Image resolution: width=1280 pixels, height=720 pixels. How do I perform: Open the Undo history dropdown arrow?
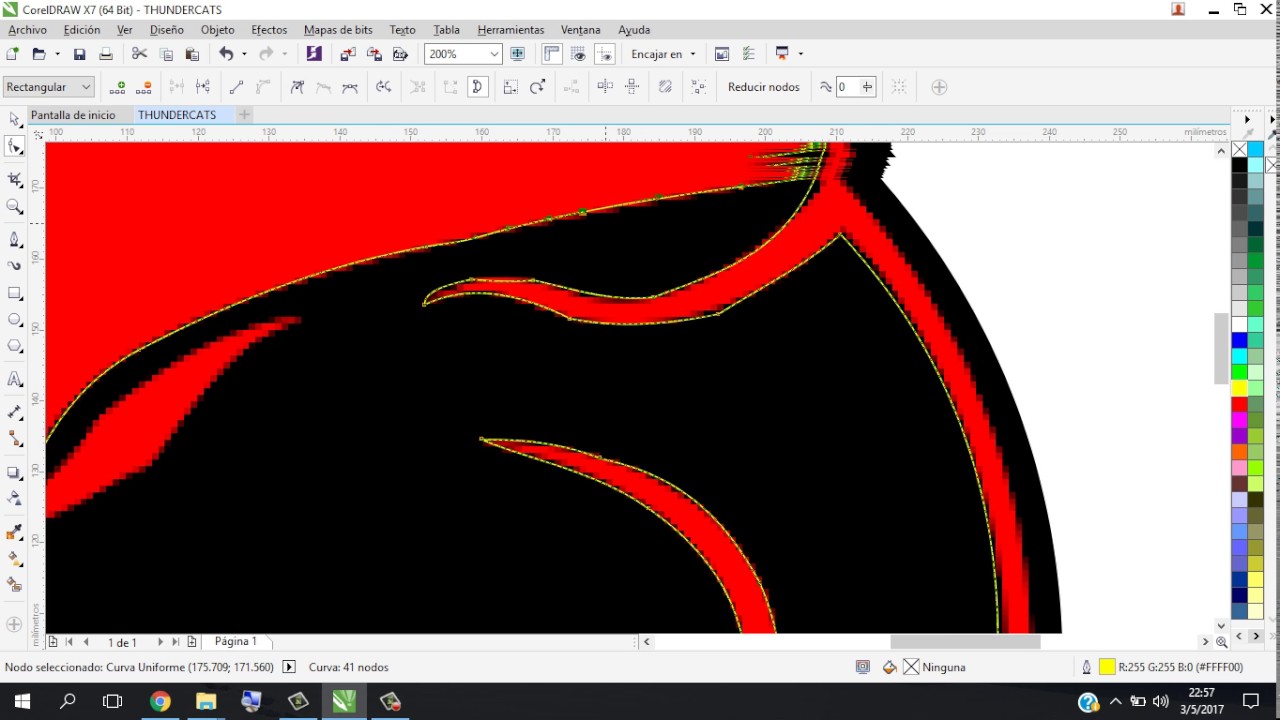point(244,54)
